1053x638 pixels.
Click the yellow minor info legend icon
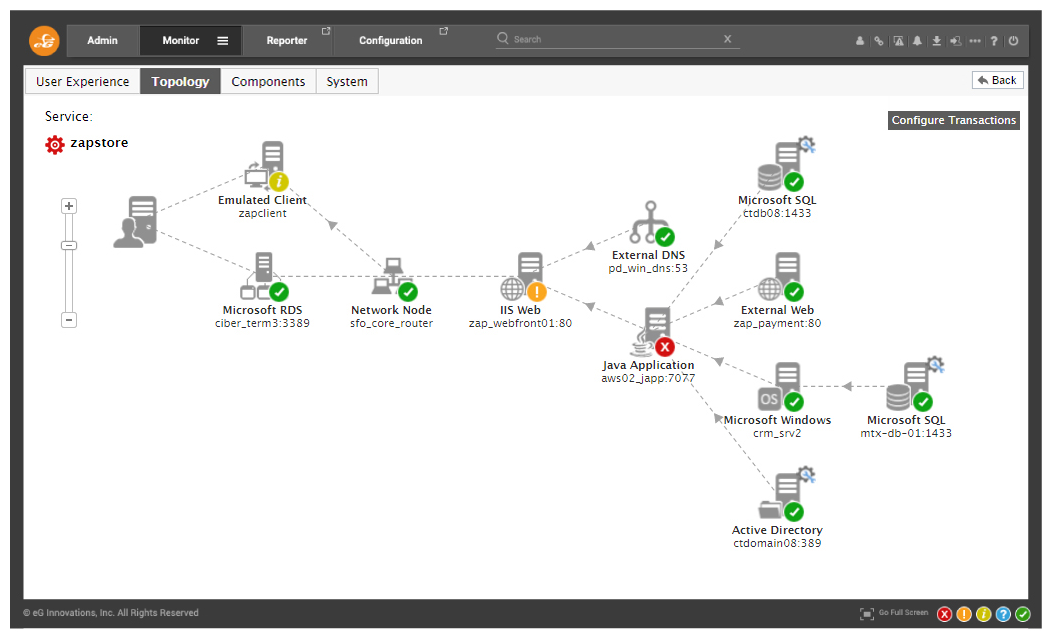coord(984,614)
